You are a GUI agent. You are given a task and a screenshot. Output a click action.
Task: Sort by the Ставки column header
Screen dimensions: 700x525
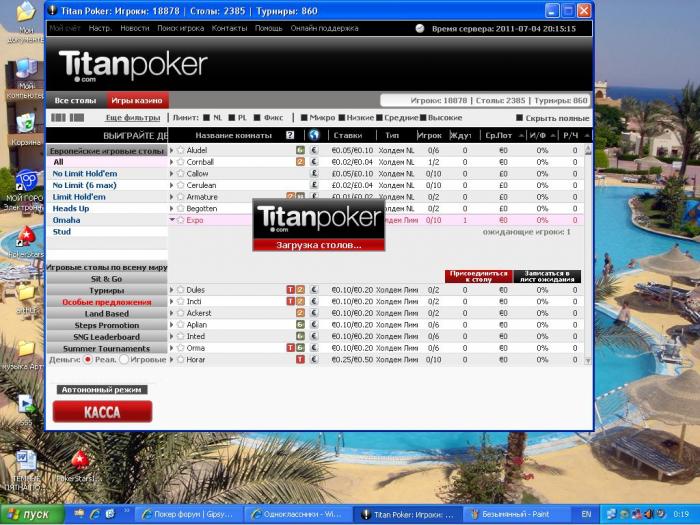348,135
